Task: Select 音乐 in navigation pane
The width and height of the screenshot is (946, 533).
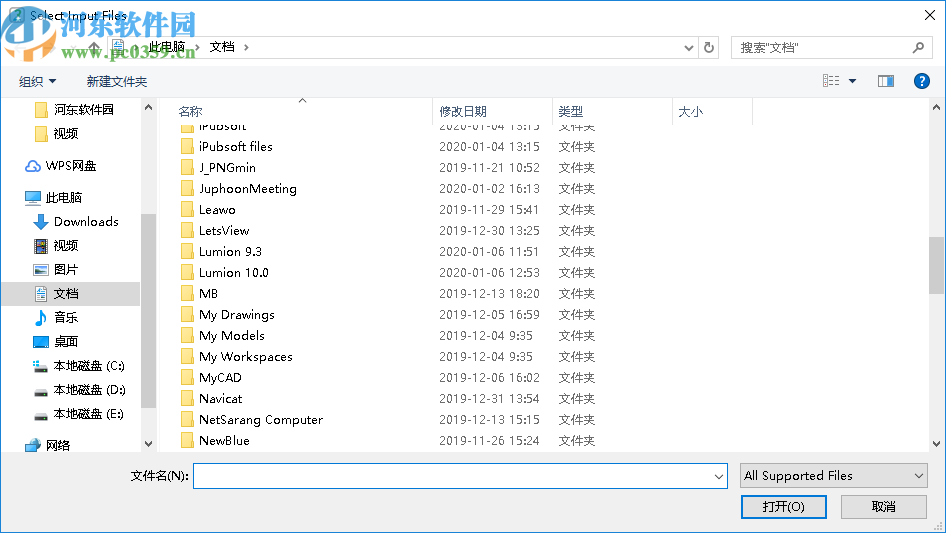Action: (x=56, y=318)
